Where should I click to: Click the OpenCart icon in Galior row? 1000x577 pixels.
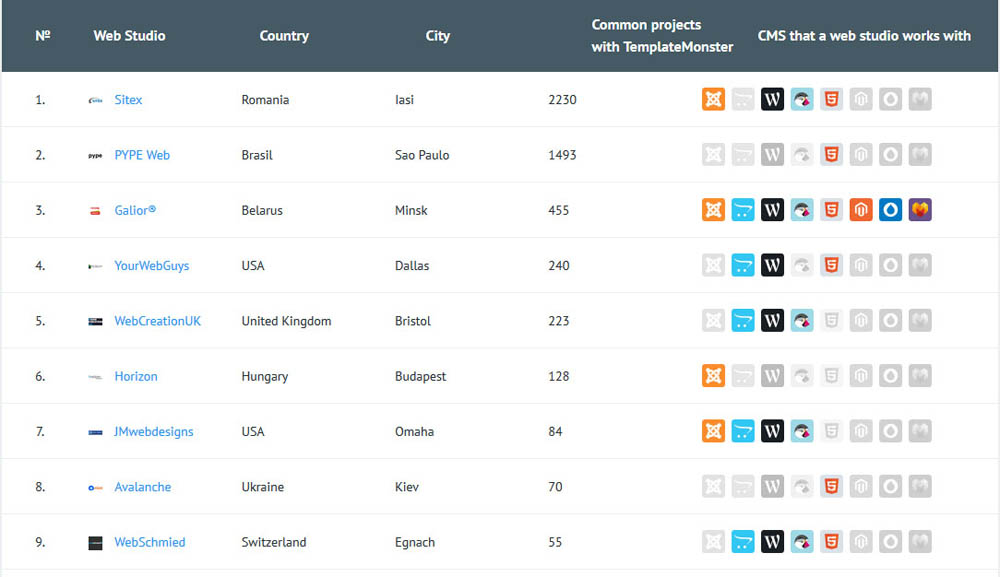click(743, 210)
